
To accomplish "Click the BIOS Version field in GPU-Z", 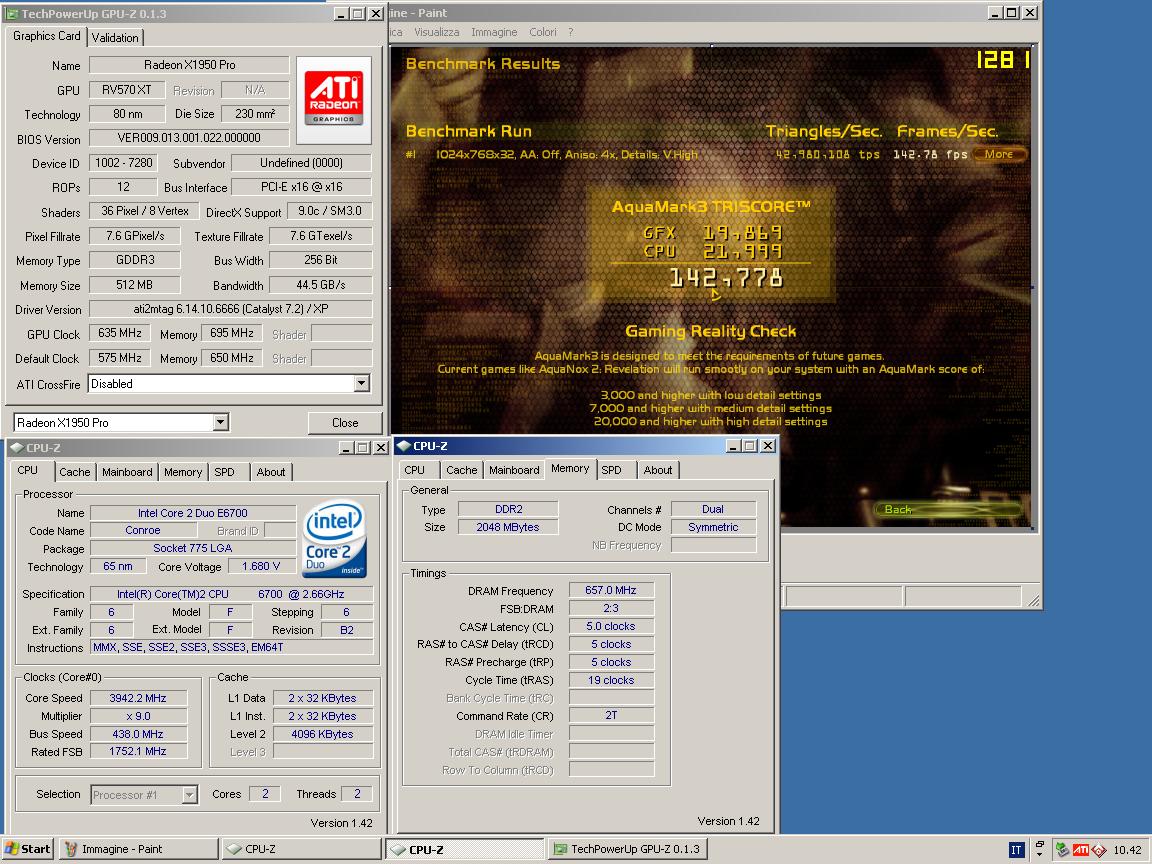I will click(190, 138).
